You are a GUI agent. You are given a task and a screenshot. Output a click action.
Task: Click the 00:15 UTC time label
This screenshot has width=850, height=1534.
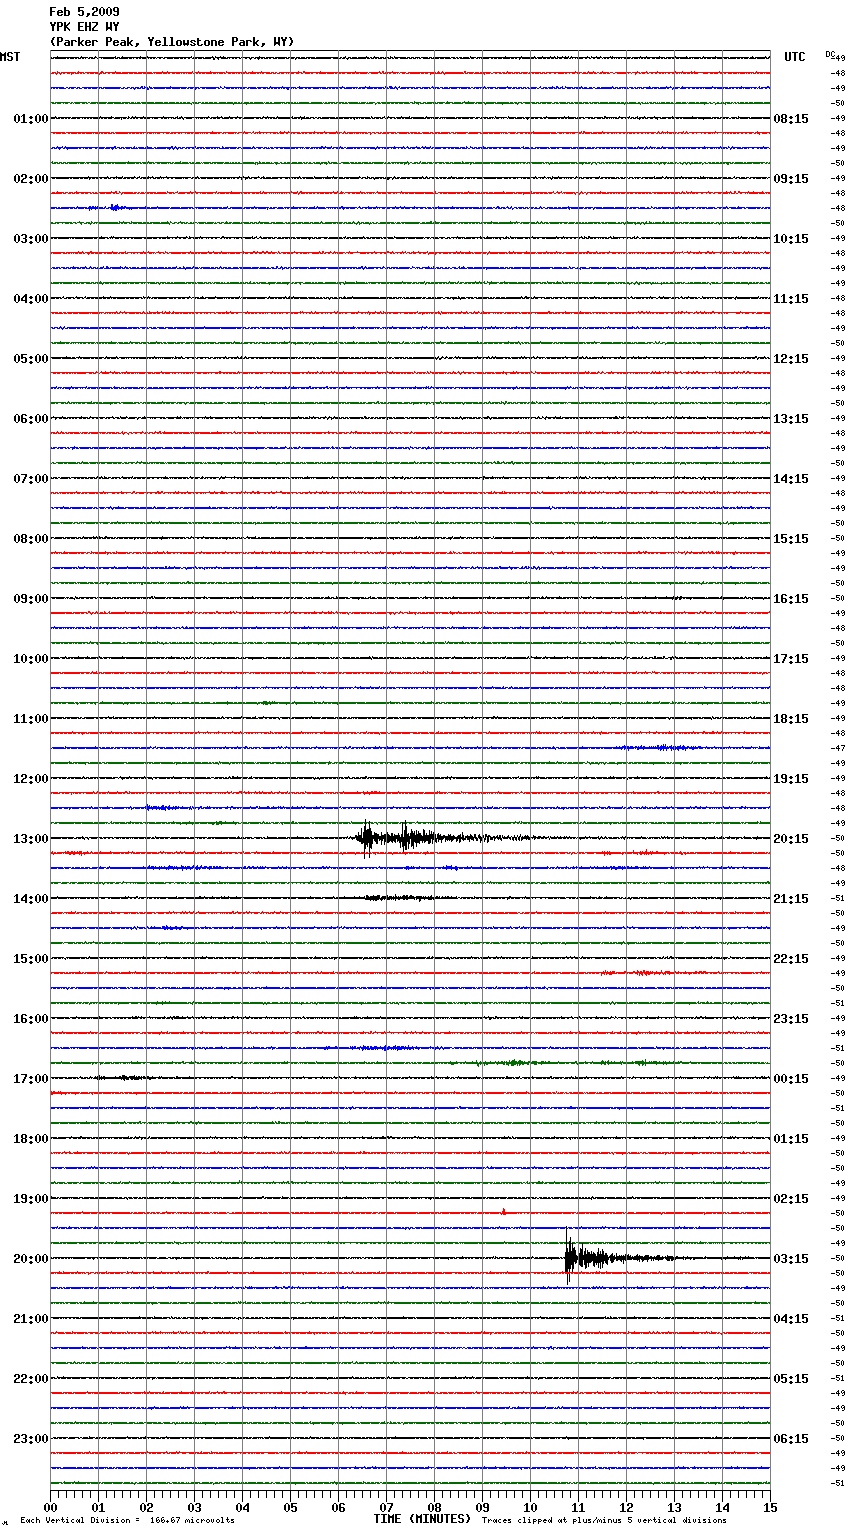(x=791, y=1079)
